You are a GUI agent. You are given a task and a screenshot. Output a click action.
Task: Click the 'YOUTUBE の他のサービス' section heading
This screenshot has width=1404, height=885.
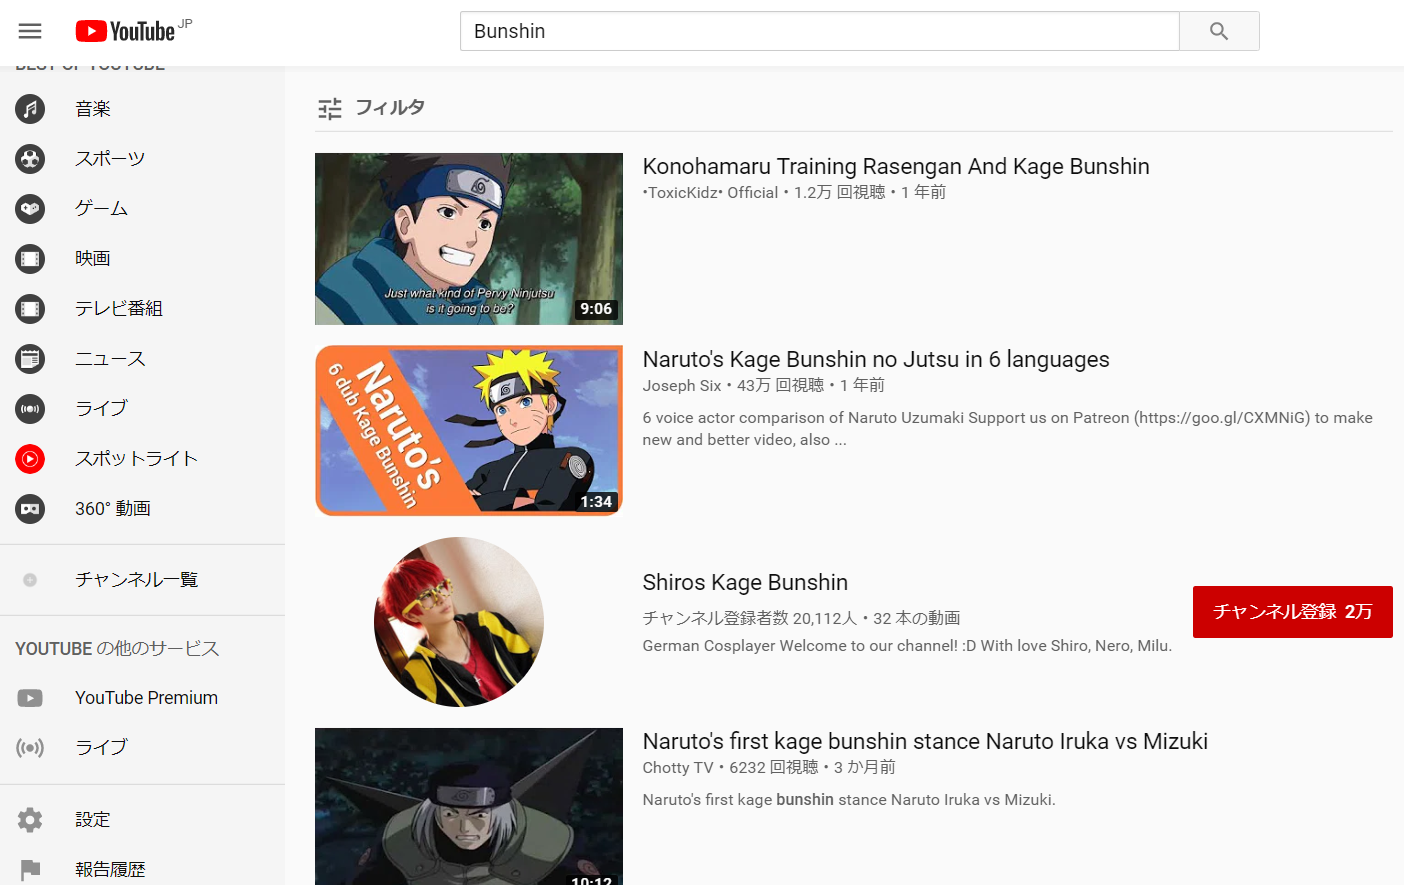coord(117,649)
